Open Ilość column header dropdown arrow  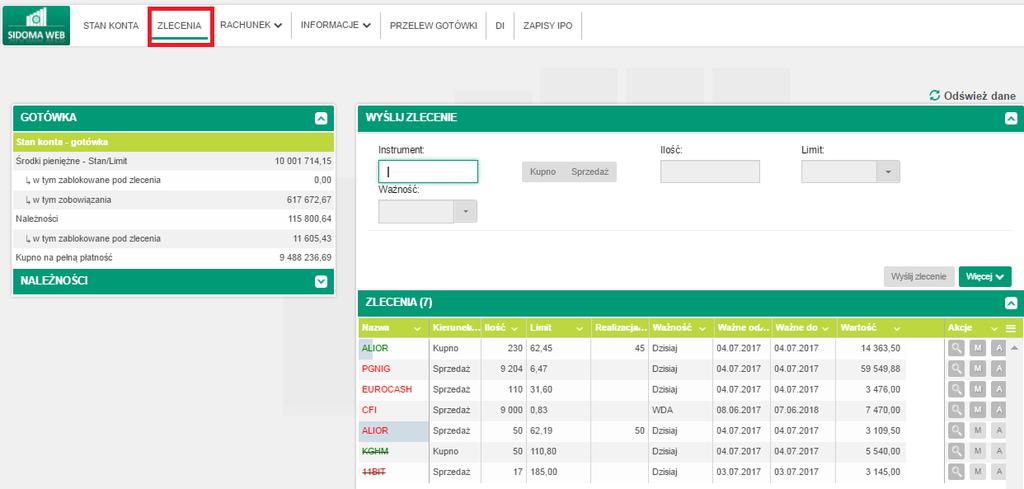513,328
